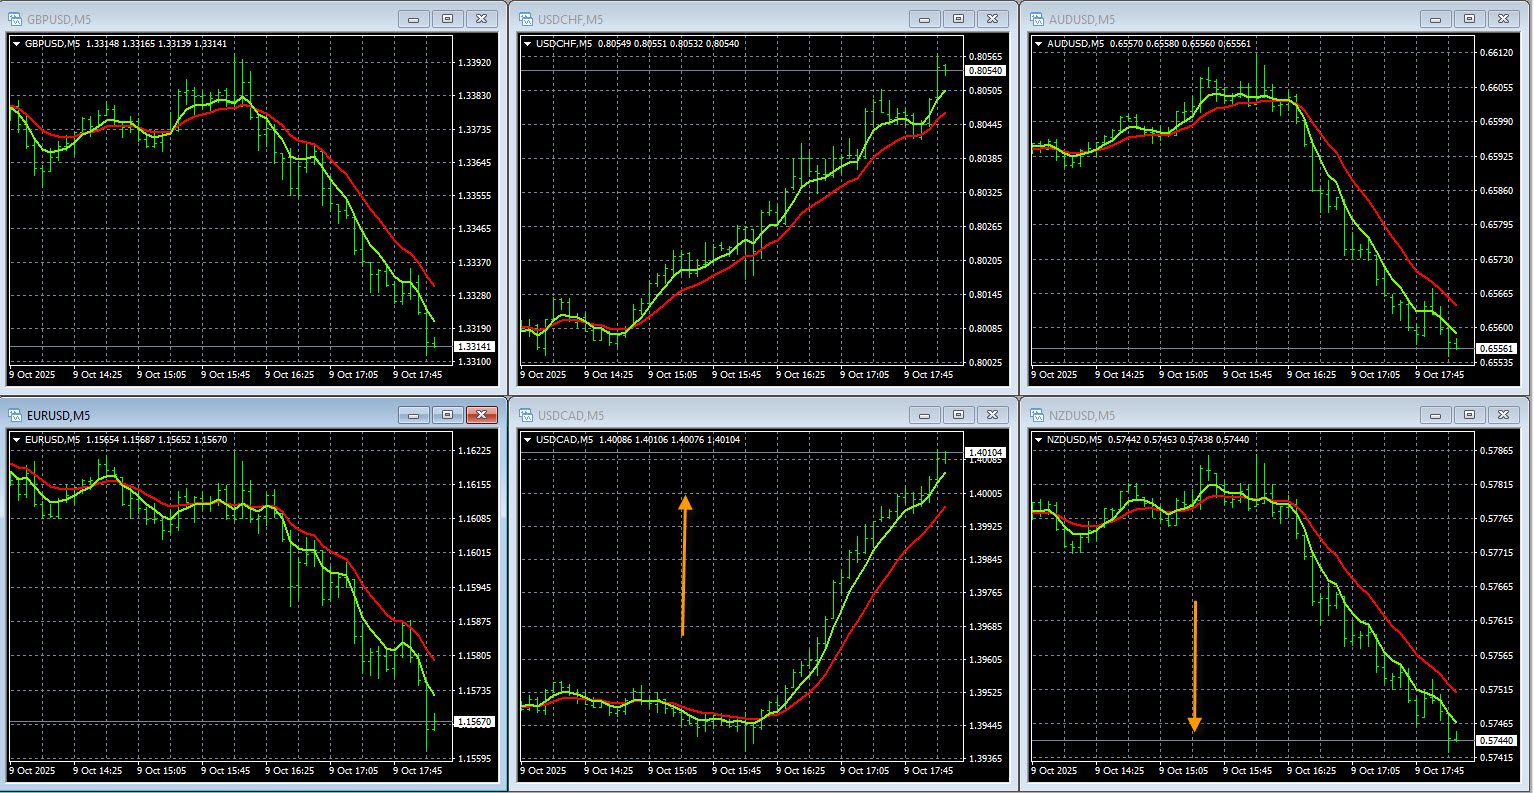Expand the USDCHF,M5 header triangle
The height and width of the screenshot is (793, 1534).
click(x=528, y=44)
